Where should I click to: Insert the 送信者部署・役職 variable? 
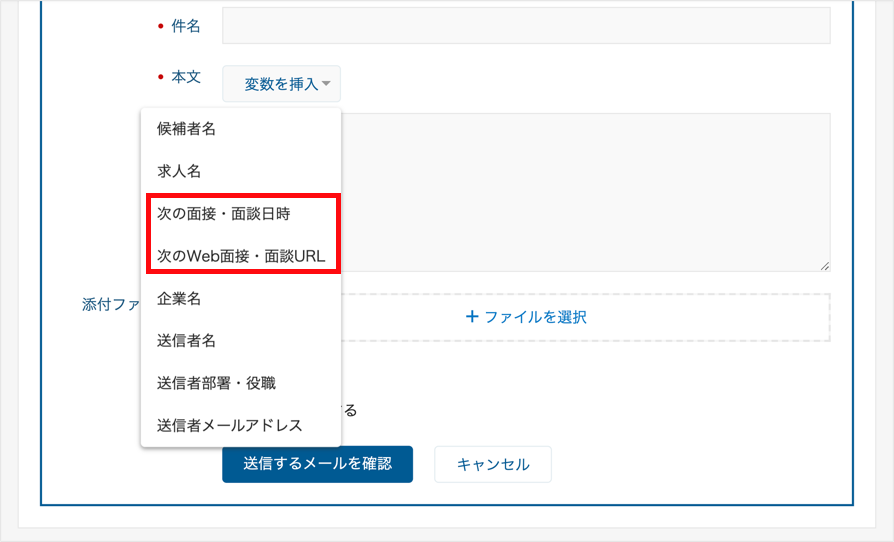pos(241,383)
